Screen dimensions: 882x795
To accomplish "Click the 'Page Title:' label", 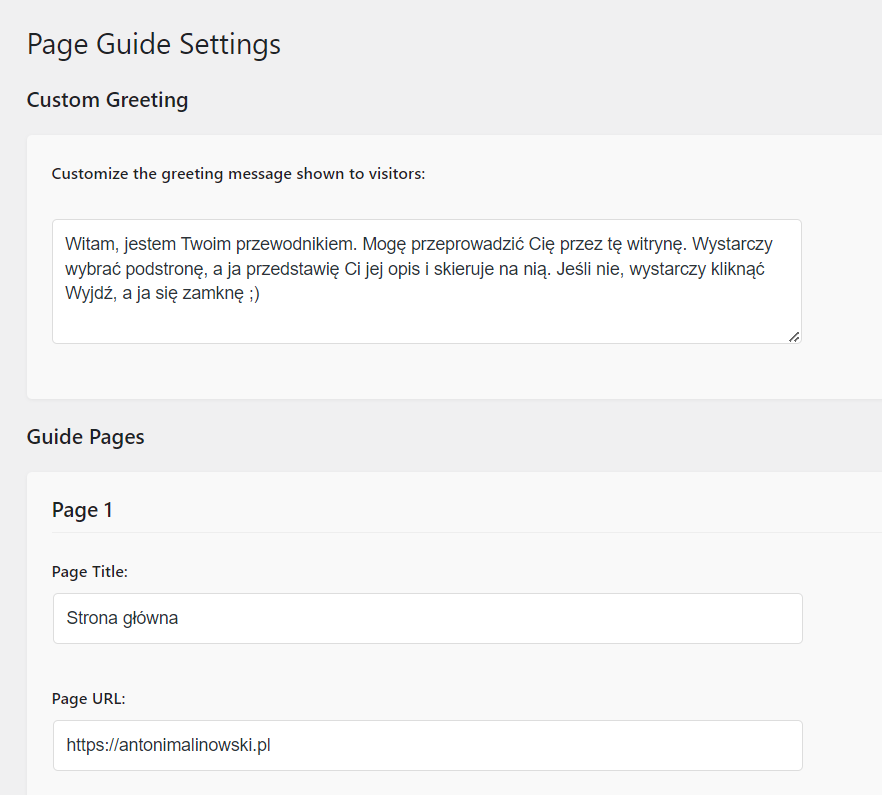I will click(x=90, y=572).
